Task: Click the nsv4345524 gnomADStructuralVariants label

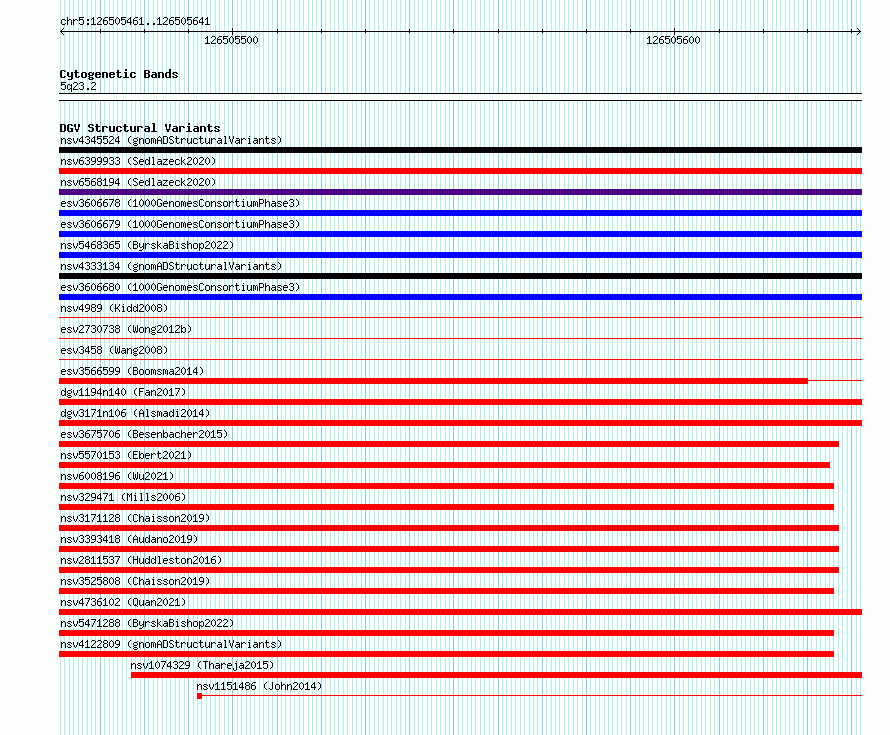Action: tap(171, 140)
